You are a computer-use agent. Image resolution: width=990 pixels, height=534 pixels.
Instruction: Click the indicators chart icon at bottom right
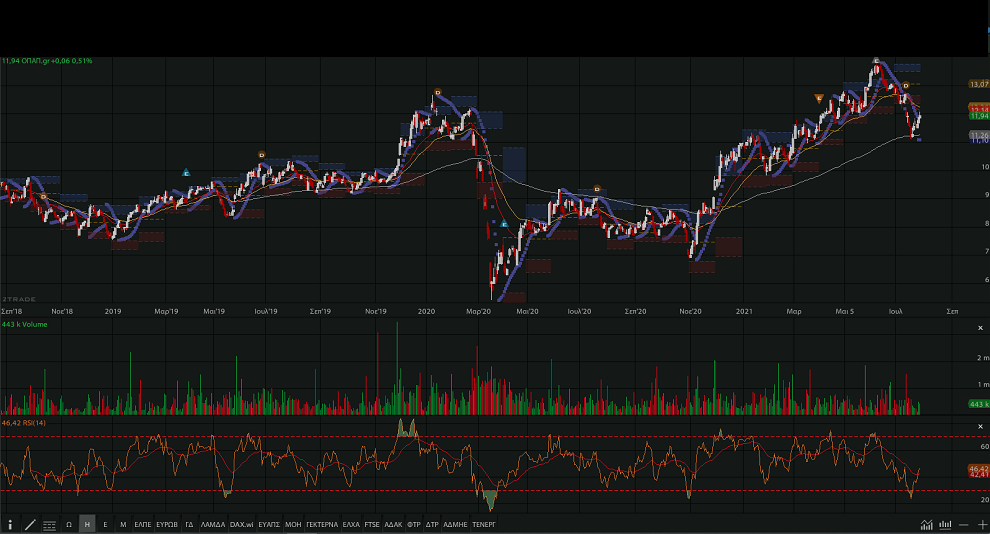pyautogui.click(x=927, y=524)
